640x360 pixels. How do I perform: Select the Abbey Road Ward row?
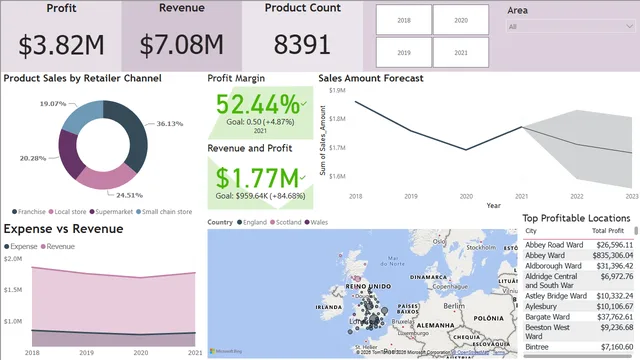(x=579, y=245)
